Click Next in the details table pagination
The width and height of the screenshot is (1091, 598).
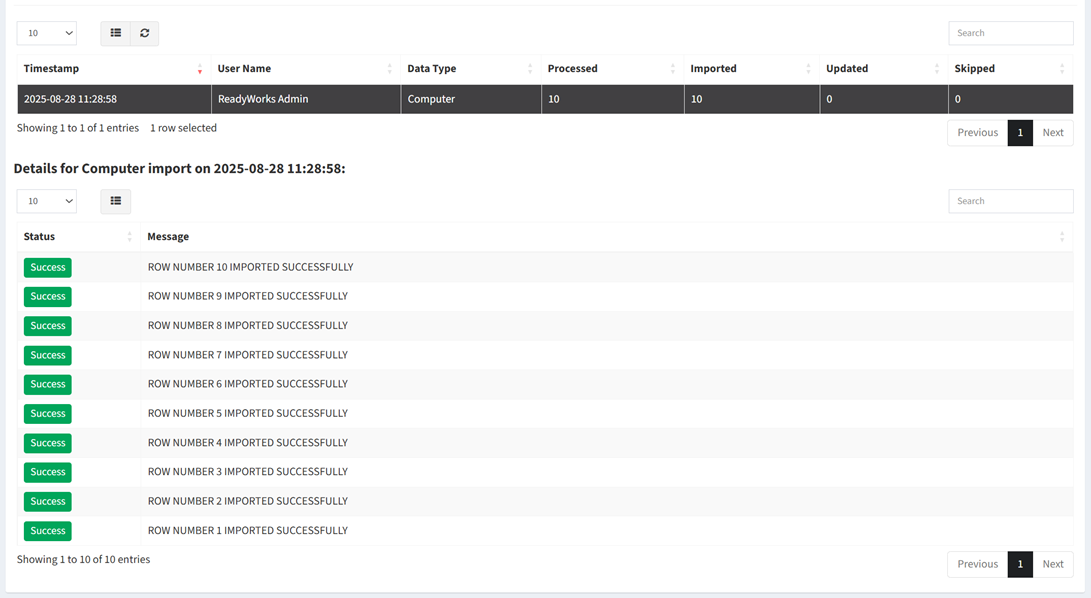1053,564
